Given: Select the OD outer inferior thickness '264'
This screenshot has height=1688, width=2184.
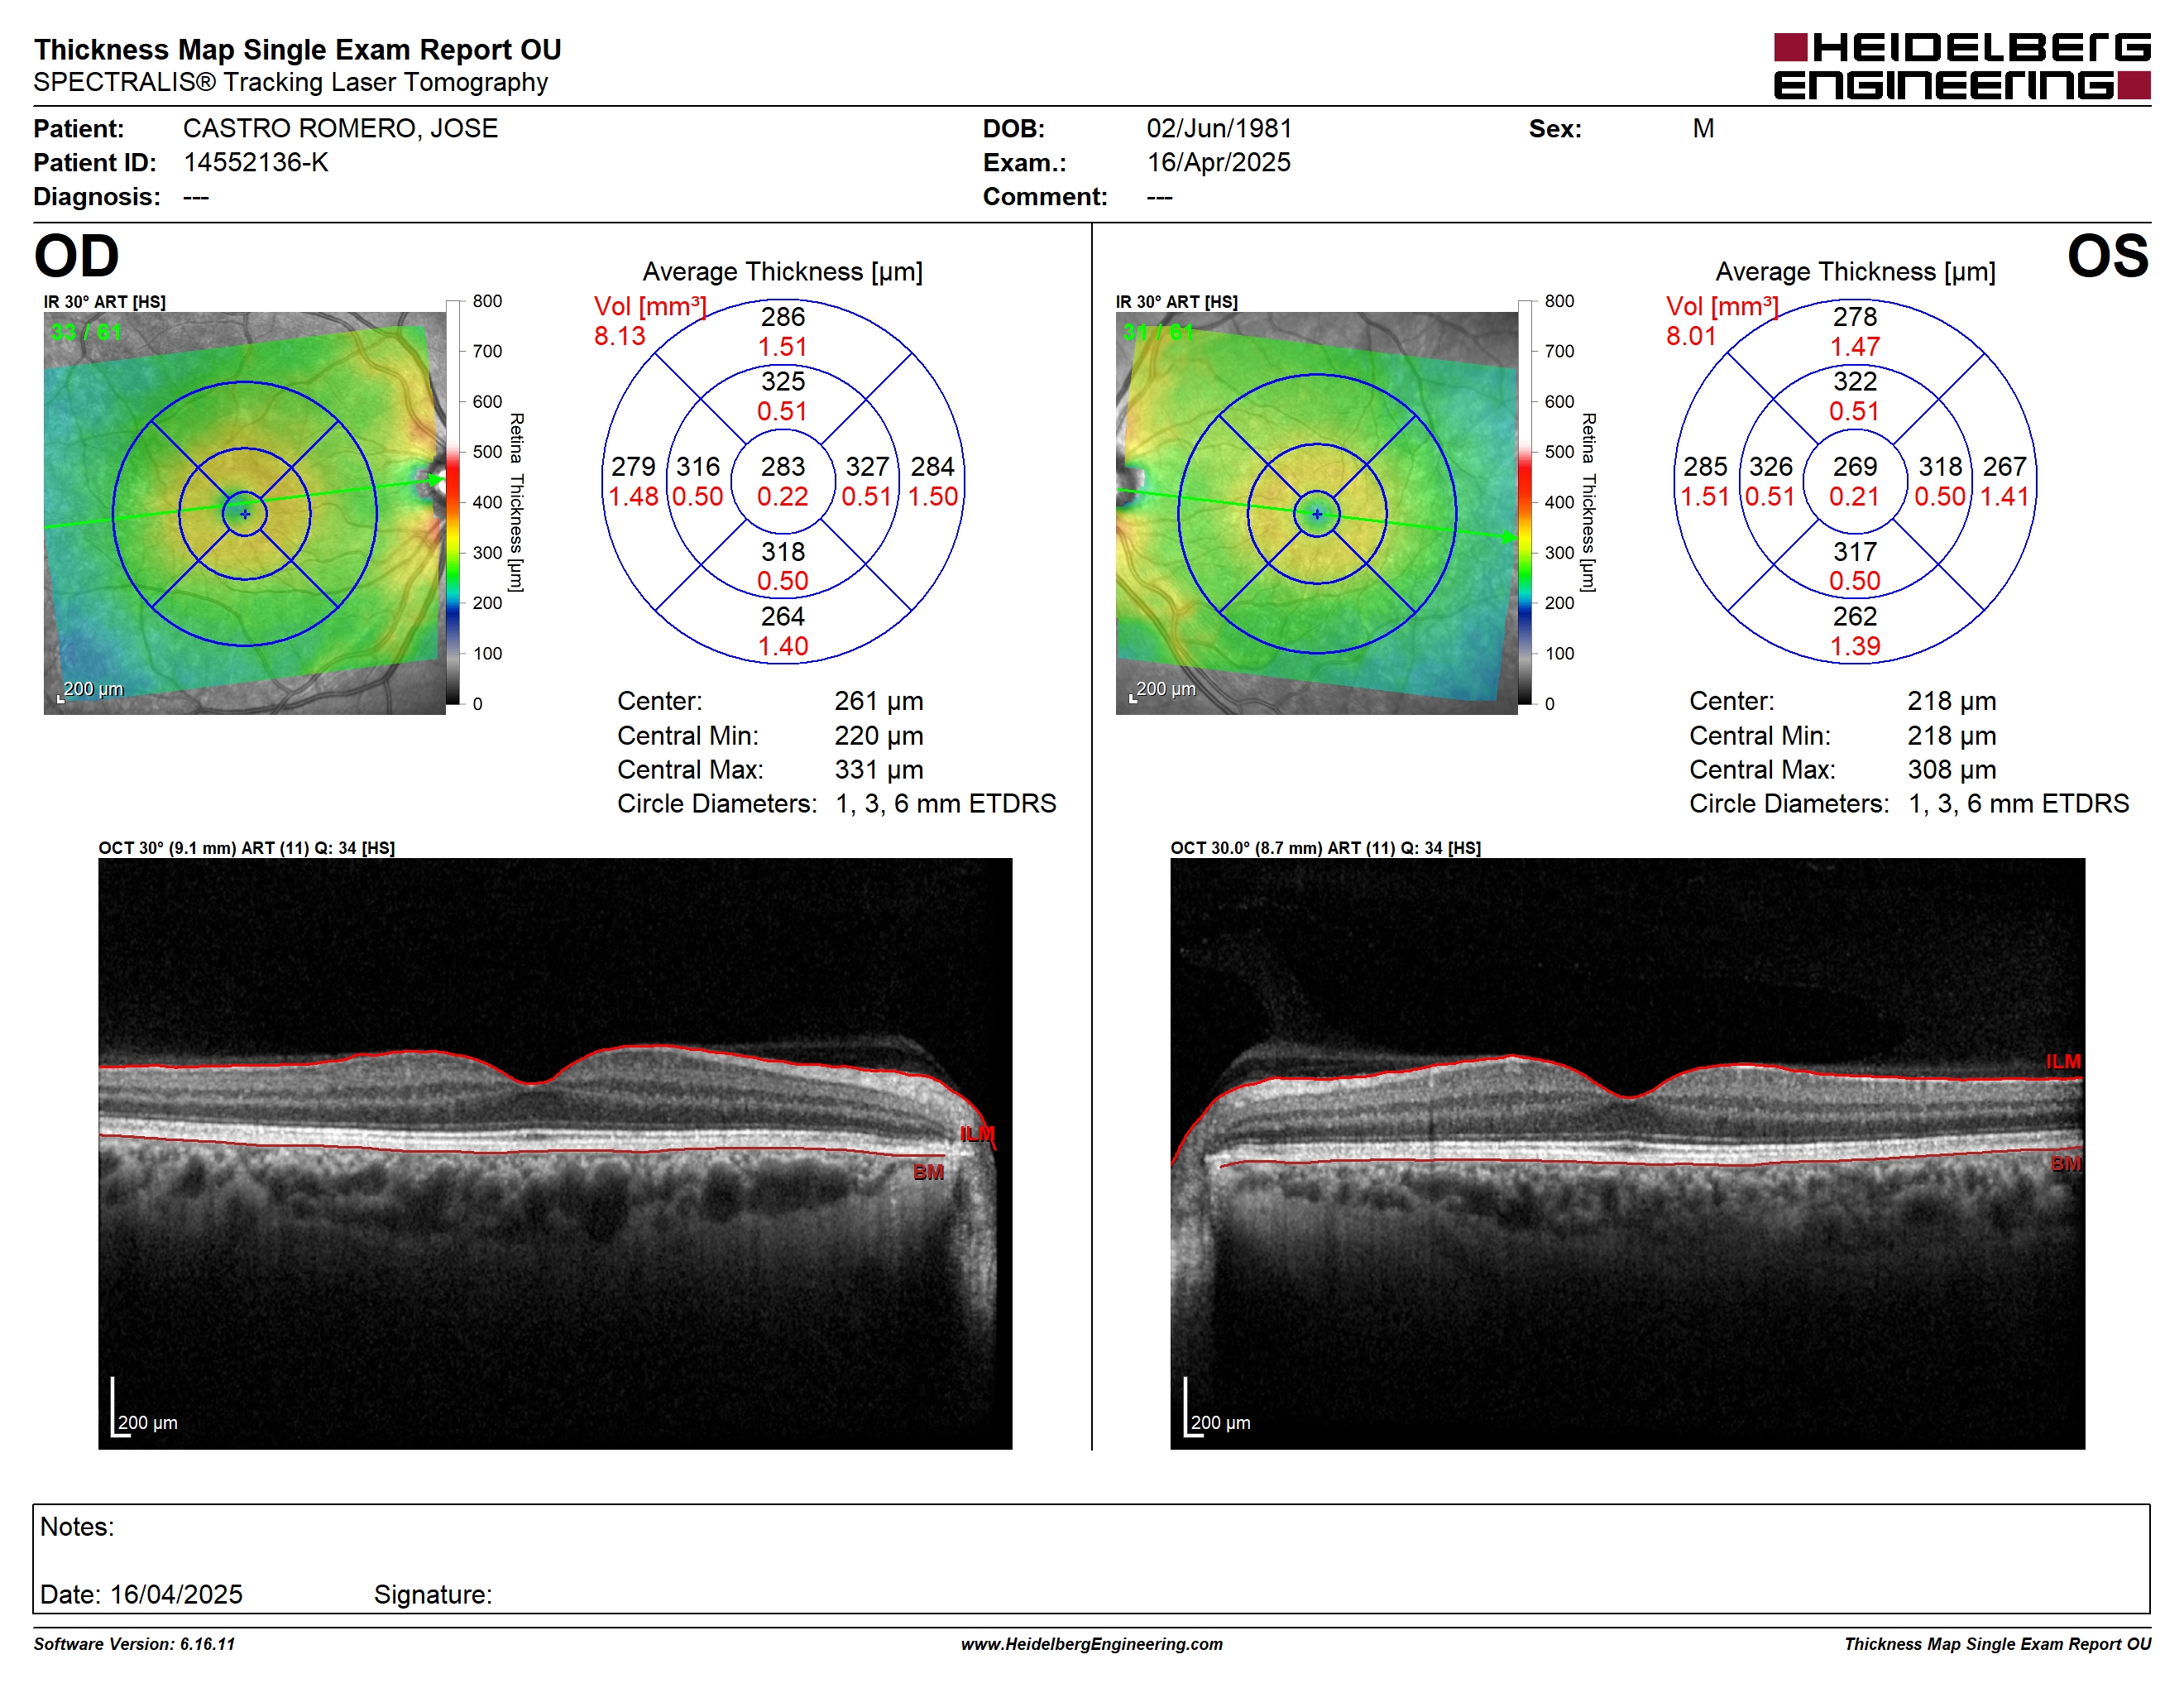Looking at the screenshot, I should pyautogui.click(x=783, y=616).
